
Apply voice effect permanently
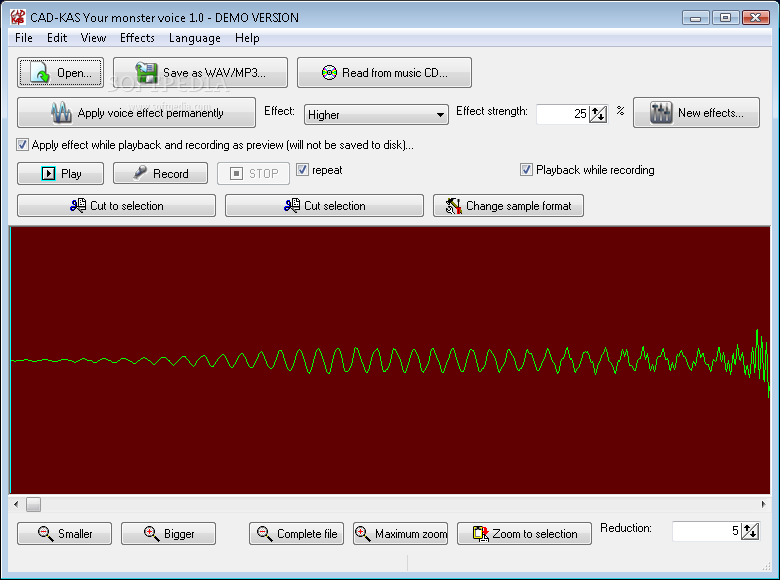coord(136,113)
